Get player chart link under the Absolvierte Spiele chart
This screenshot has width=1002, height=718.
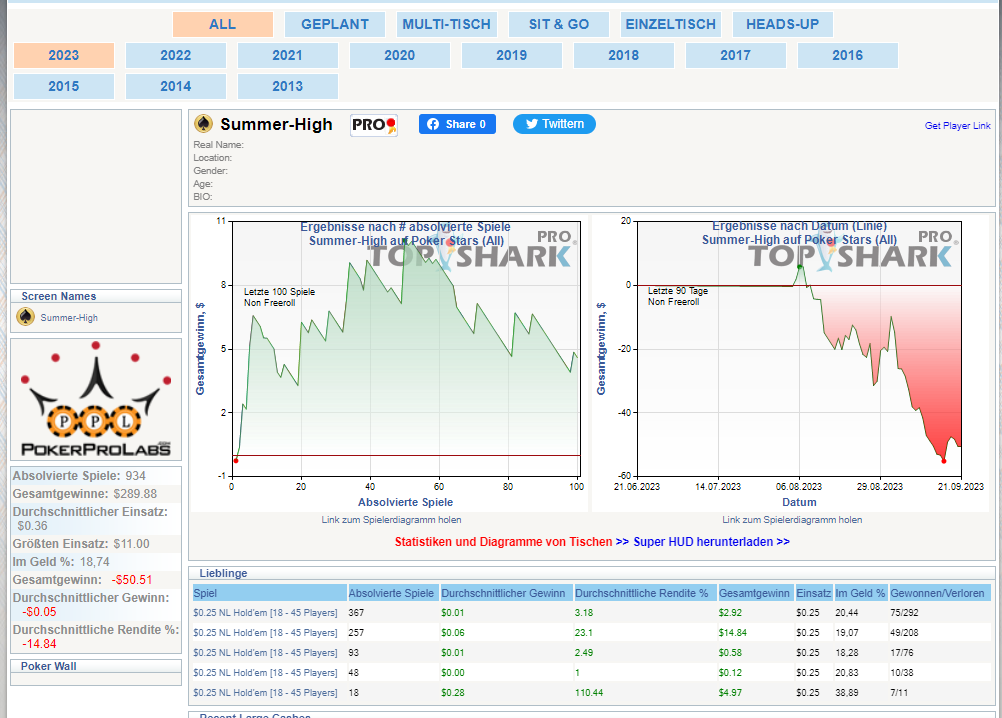391,520
